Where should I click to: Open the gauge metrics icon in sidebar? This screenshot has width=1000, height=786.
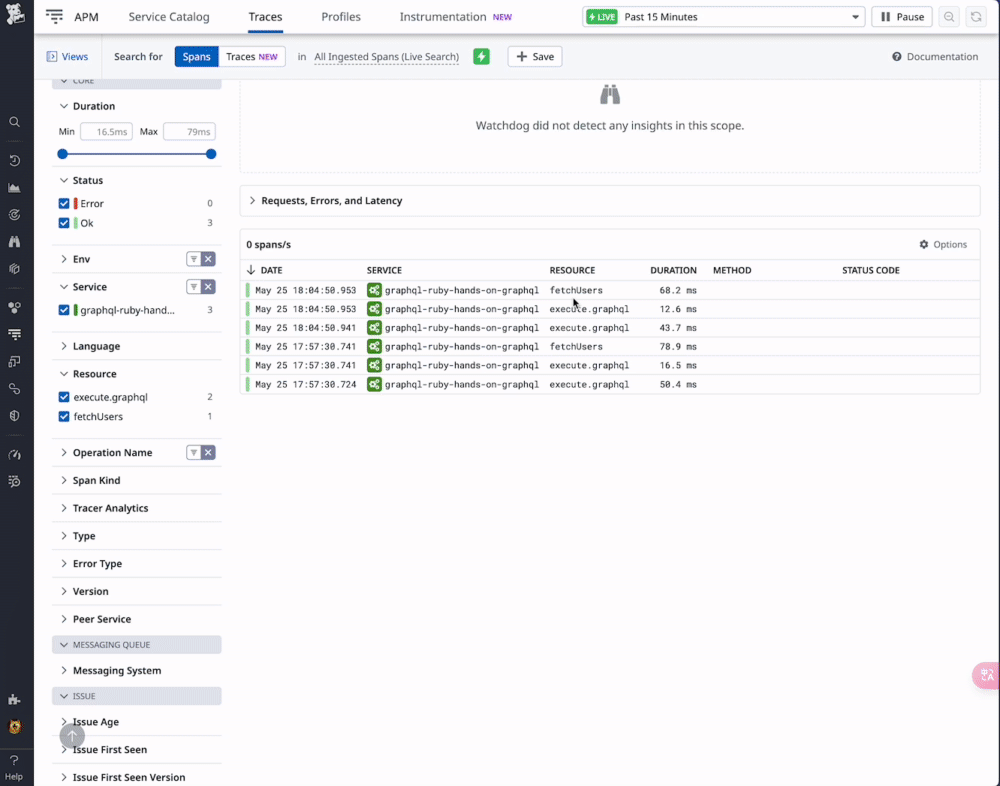click(x=14, y=455)
